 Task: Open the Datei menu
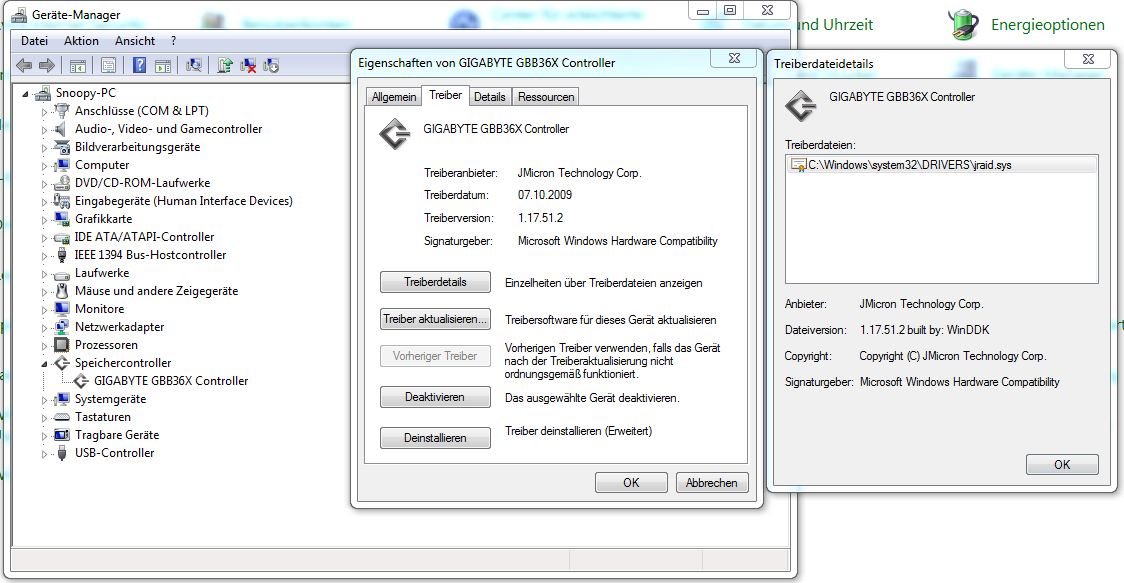pos(34,41)
